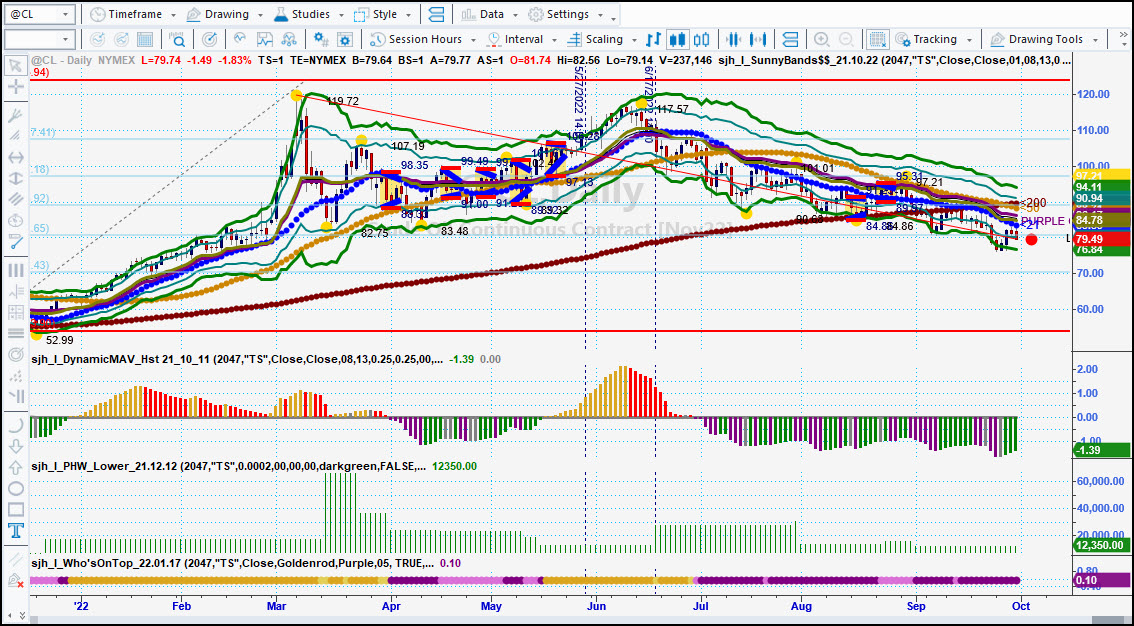1134x626 pixels.
Task: Click the wide bar spacing icon
Action: pyautogui.click(x=759, y=39)
